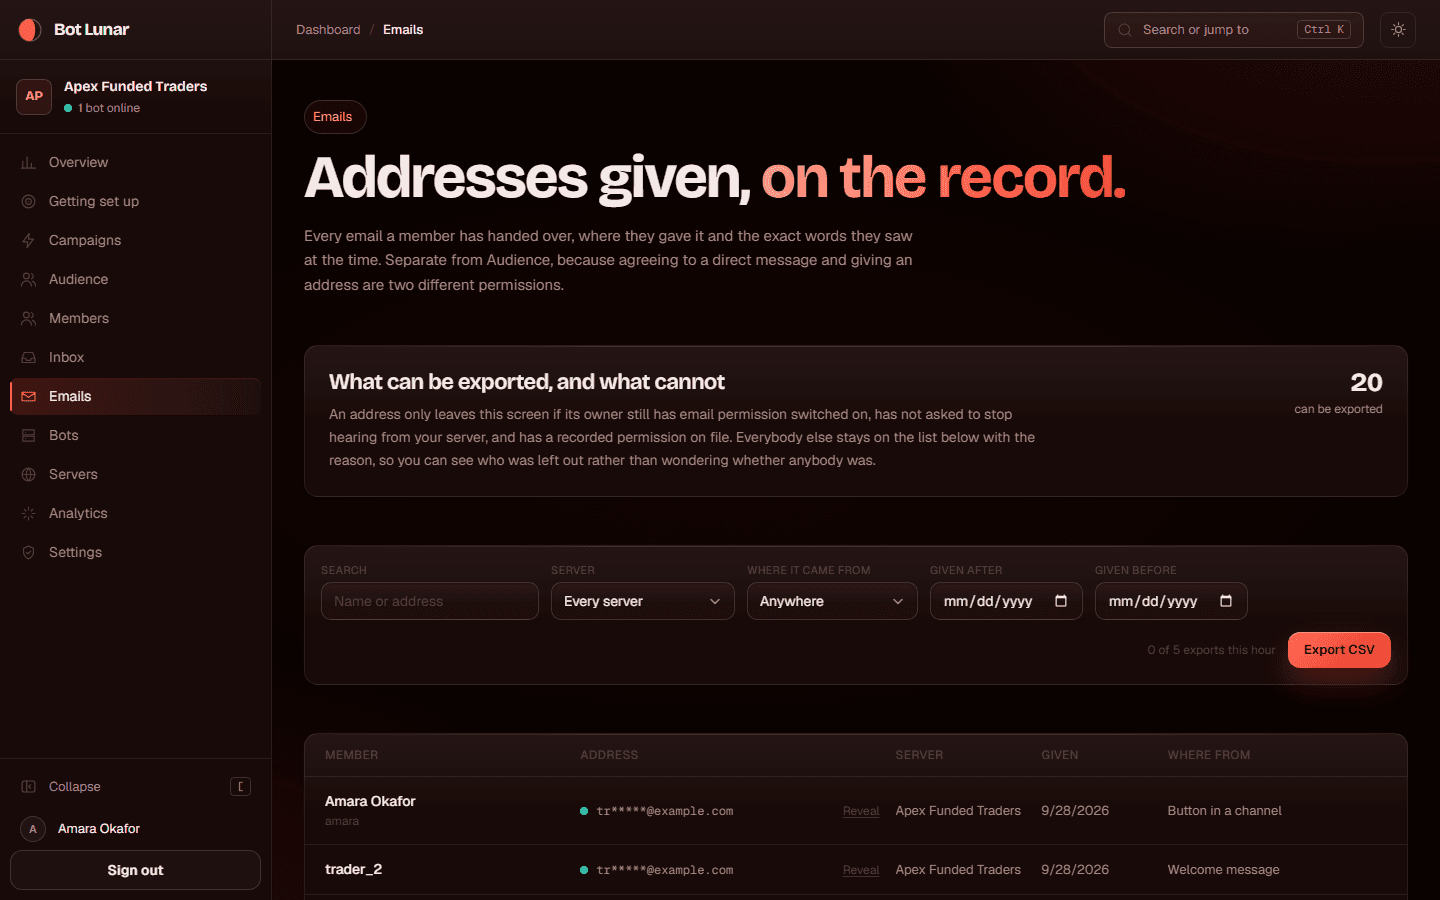Click the Getting set up target icon
Screen dimensions: 1440x900
click(28, 202)
